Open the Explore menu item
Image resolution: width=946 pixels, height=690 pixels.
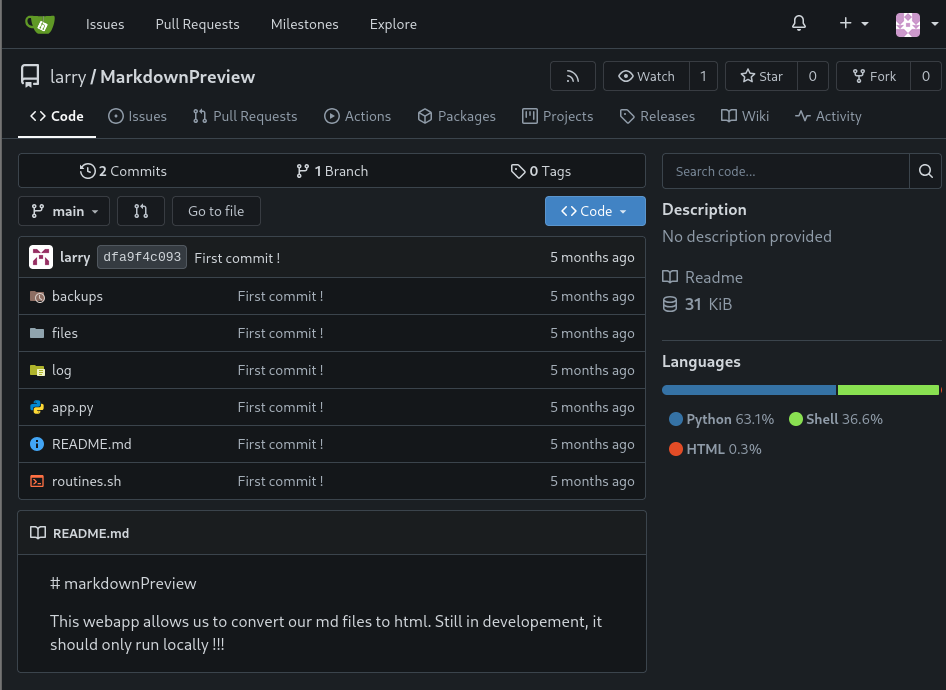point(393,23)
